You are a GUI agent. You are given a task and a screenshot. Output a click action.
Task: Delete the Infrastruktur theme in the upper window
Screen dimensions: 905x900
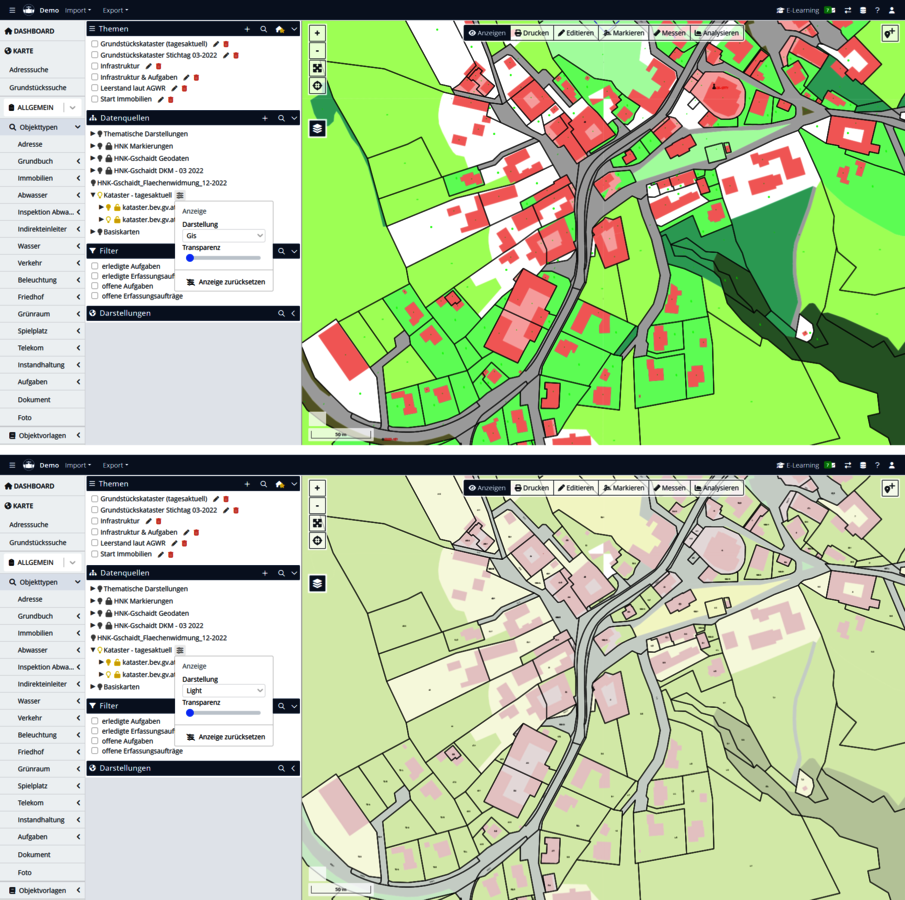(x=158, y=66)
